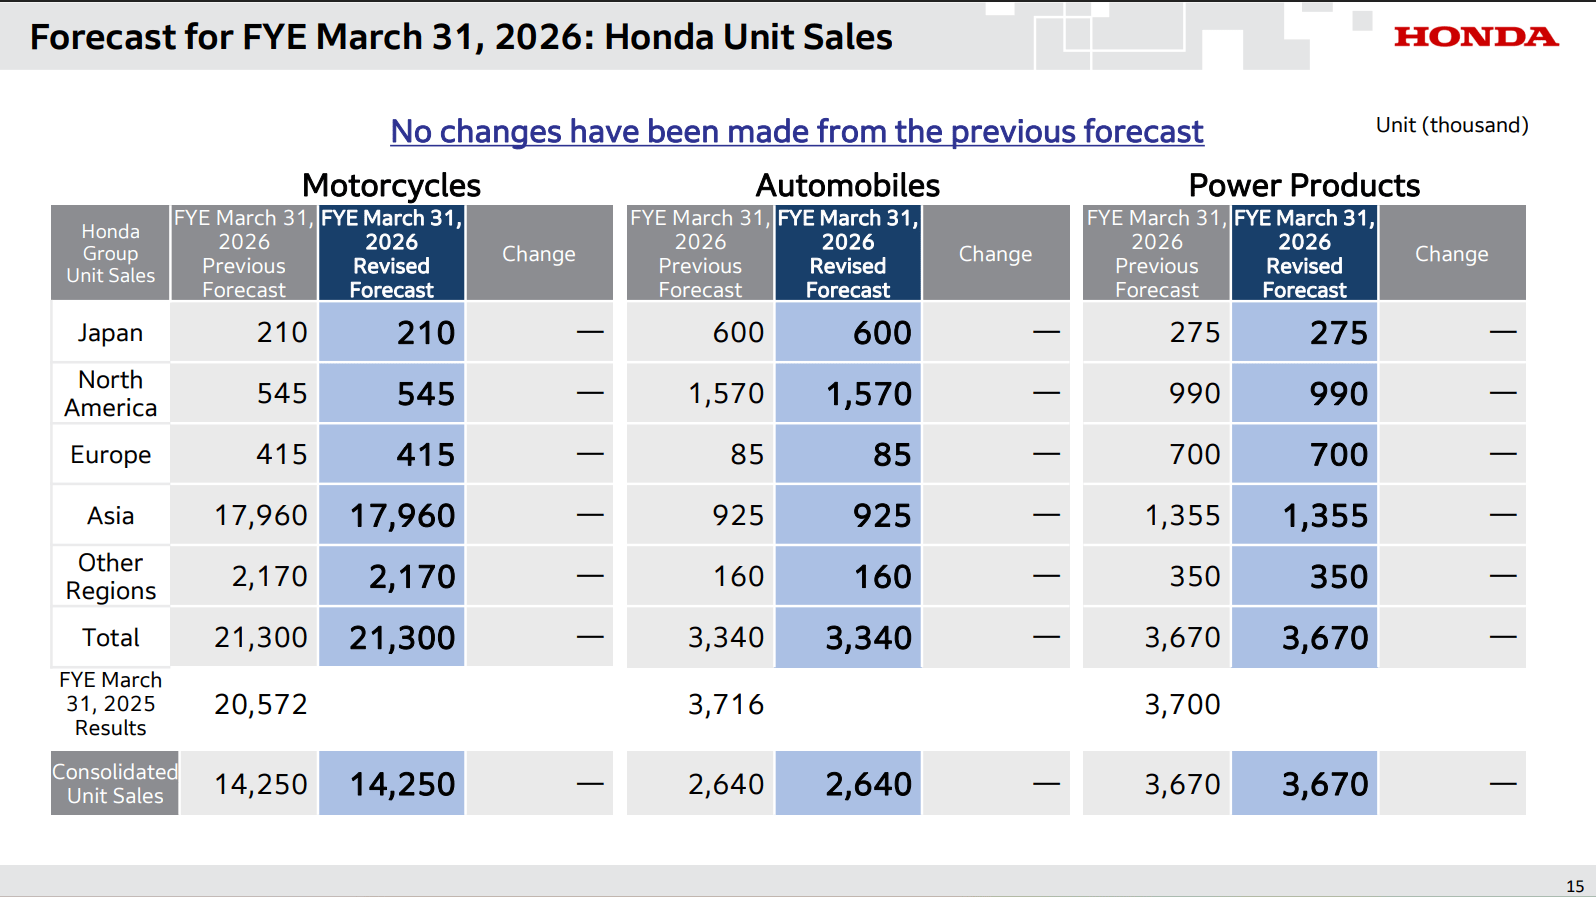Click the slide title about Honda Unit Sales
The width and height of the screenshot is (1596, 897).
pyautogui.click(x=461, y=37)
